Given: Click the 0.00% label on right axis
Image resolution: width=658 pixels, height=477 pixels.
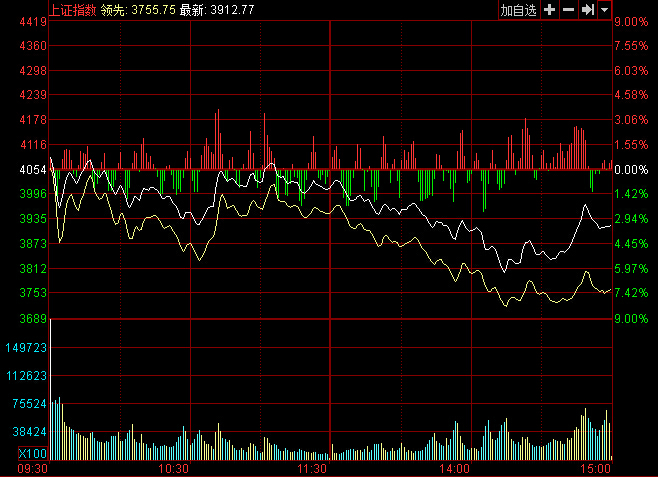Looking at the screenshot, I should (631, 170).
